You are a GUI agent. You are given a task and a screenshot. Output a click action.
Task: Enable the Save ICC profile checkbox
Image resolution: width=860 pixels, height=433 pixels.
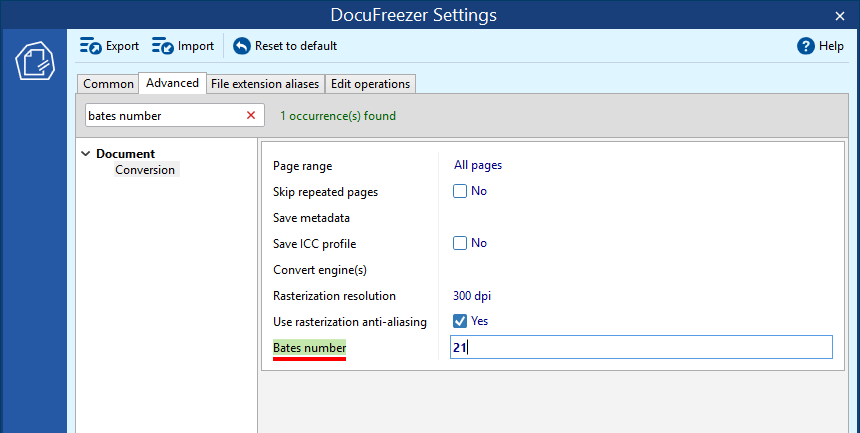pos(460,243)
